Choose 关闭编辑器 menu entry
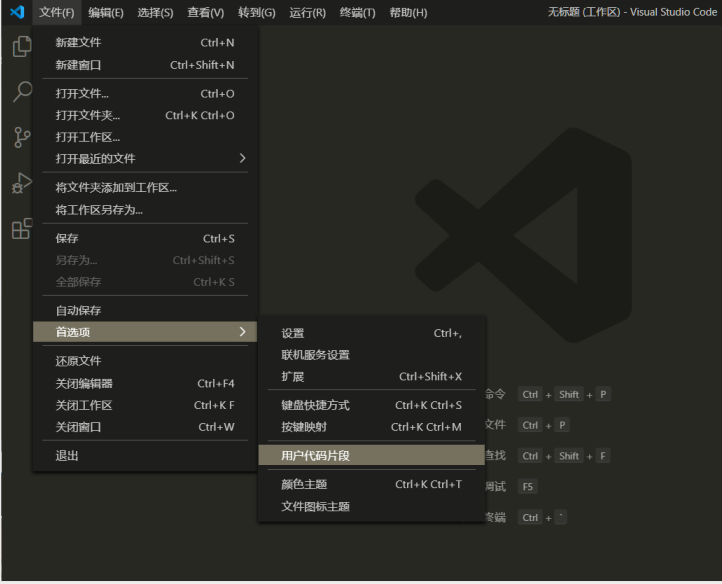The height and width of the screenshot is (584, 722). [145, 383]
